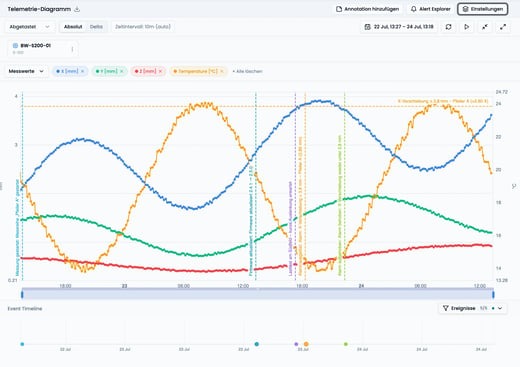Click the Telemetrie-Diagramm title
The image size is (520, 367).
[39, 9]
